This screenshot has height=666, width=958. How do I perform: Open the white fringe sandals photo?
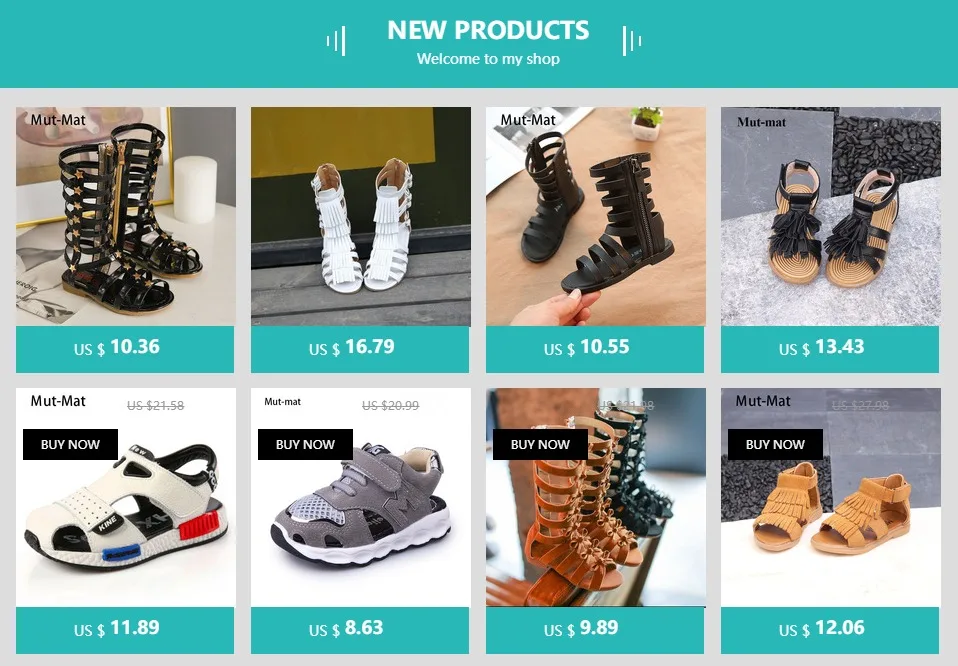coord(360,216)
